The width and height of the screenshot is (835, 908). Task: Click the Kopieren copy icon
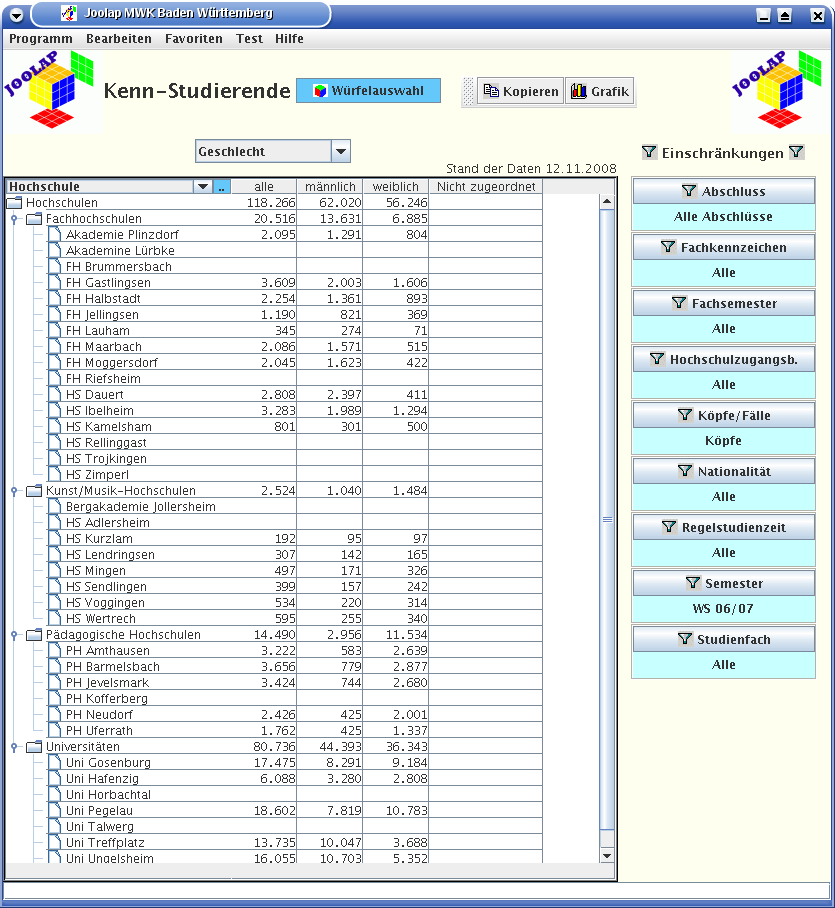point(491,92)
